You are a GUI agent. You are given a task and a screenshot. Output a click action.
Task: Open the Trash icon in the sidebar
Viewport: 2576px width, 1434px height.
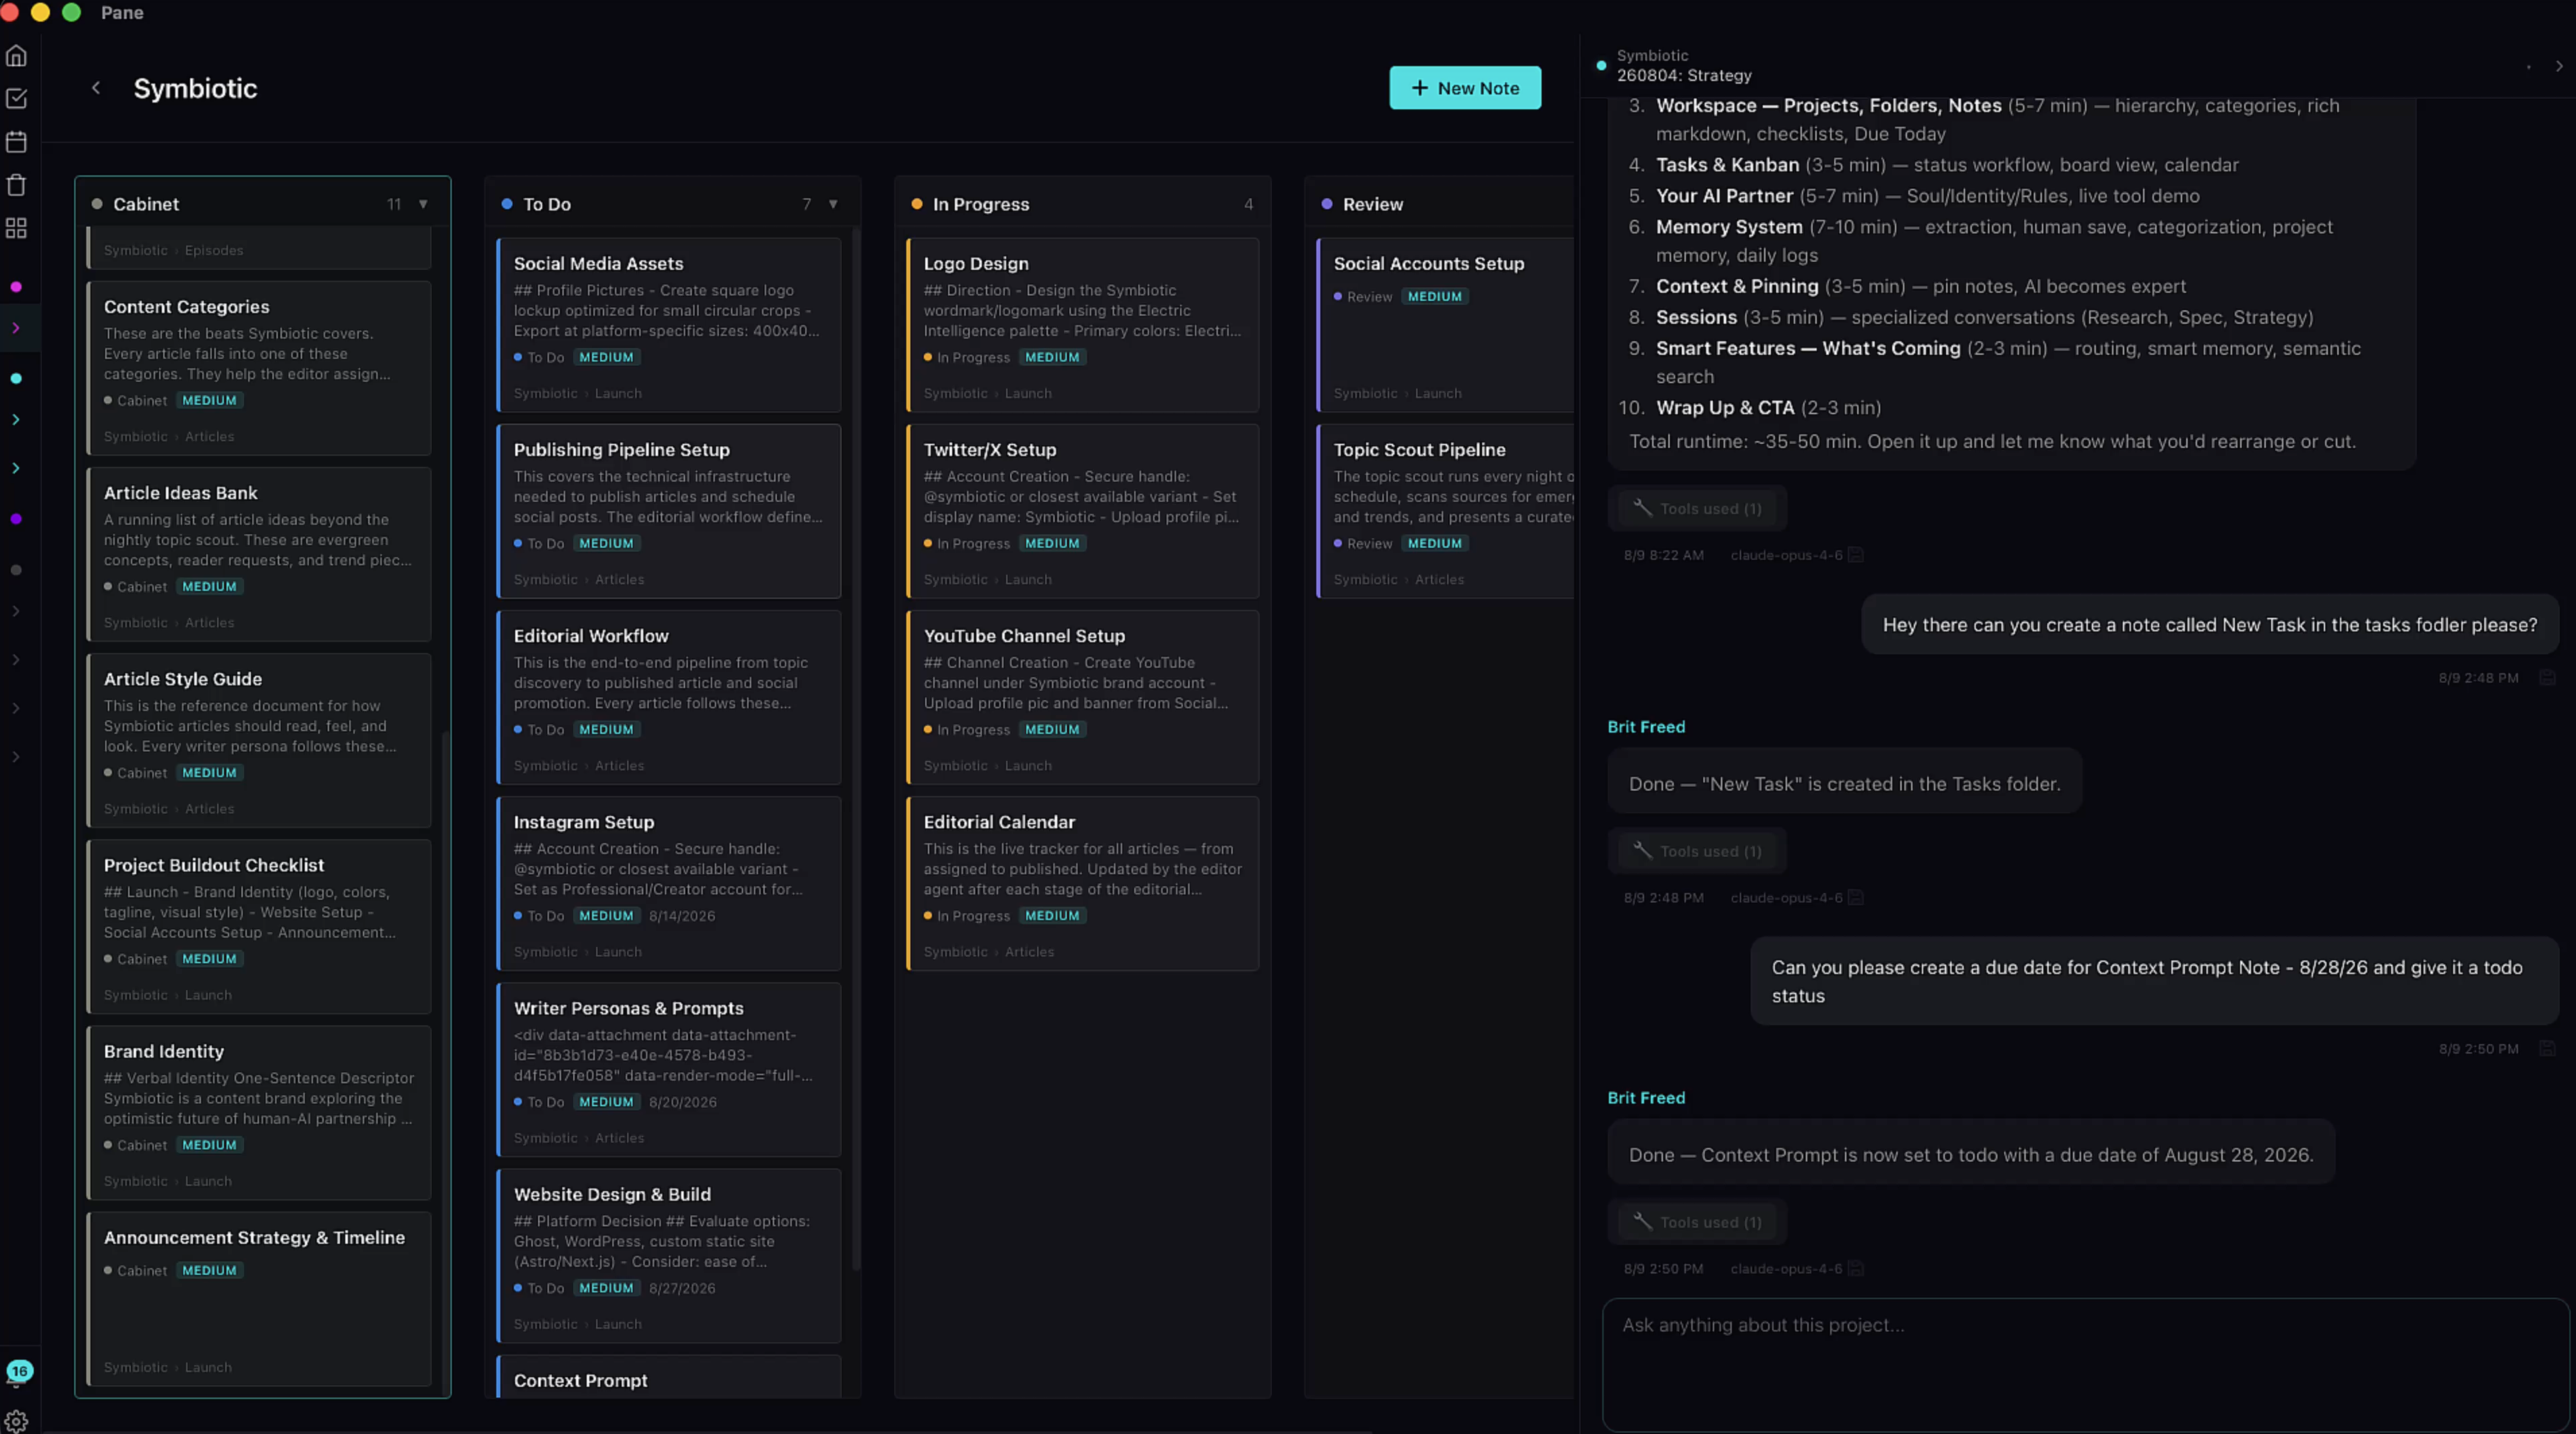coord(16,185)
